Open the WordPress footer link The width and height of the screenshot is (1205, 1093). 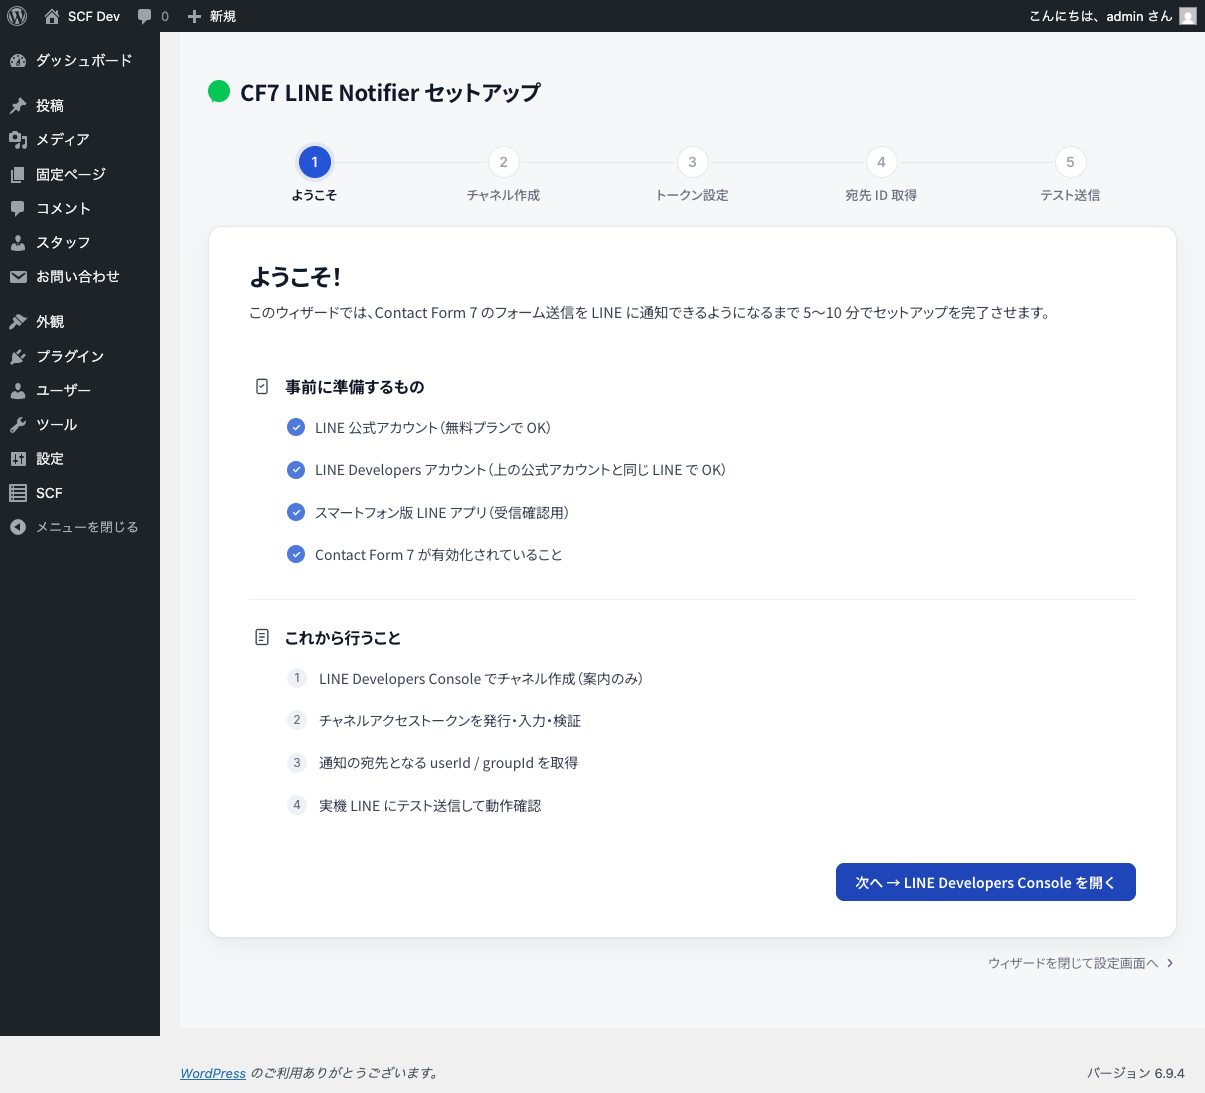(x=213, y=1073)
